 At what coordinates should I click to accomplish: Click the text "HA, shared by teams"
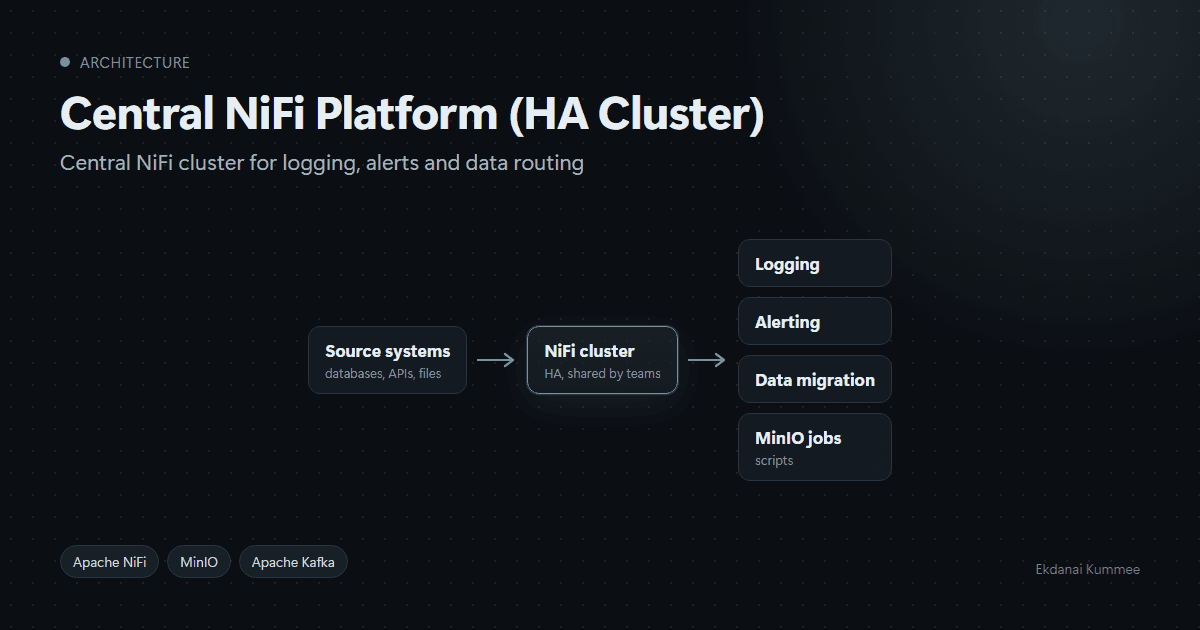pos(602,374)
